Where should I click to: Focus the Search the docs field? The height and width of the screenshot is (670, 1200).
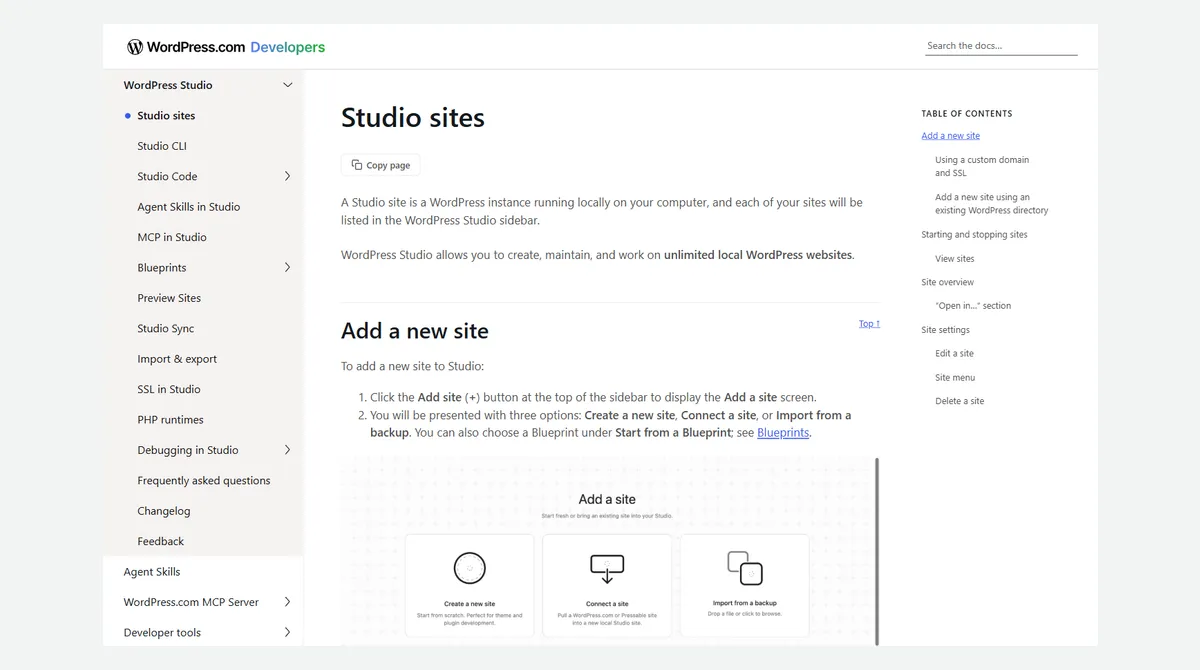pyautogui.click(x=1001, y=46)
